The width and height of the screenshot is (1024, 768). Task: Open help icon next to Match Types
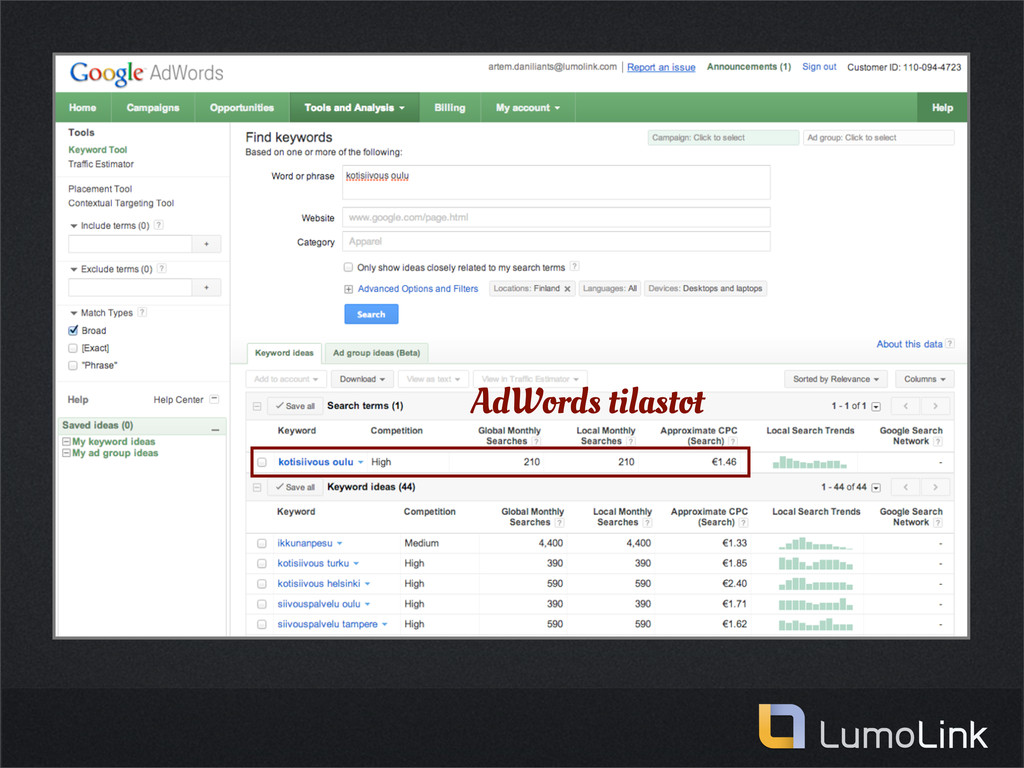[x=142, y=312]
